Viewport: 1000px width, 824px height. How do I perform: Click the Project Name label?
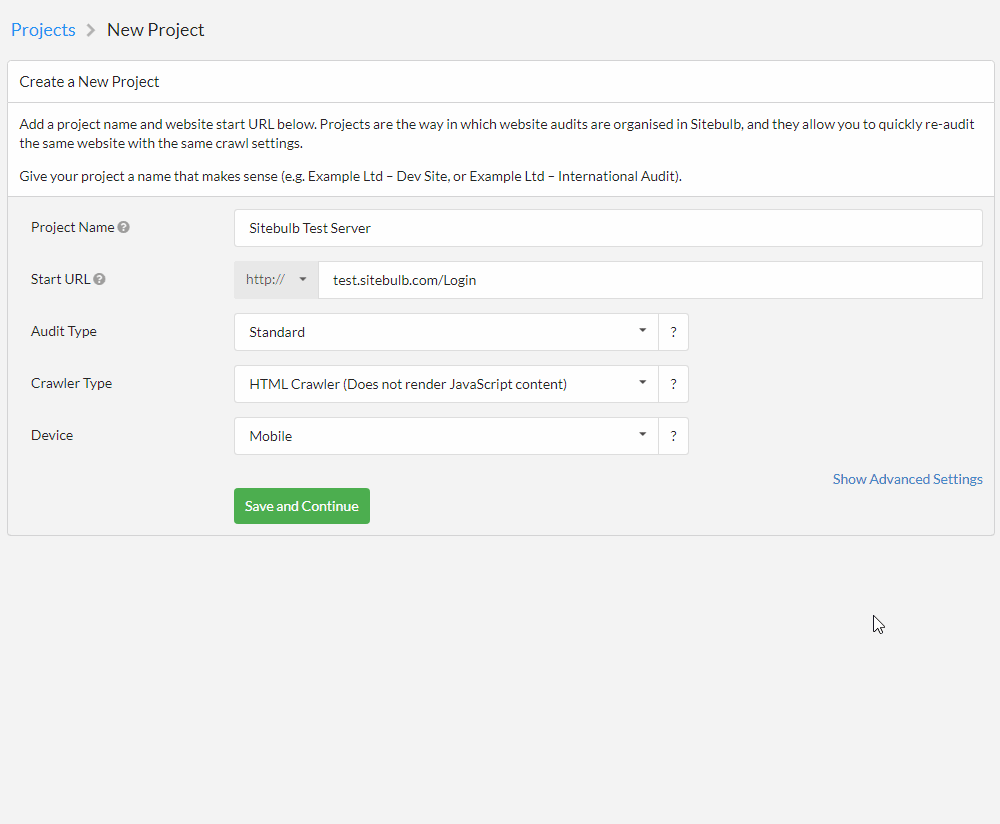(73, 227)
